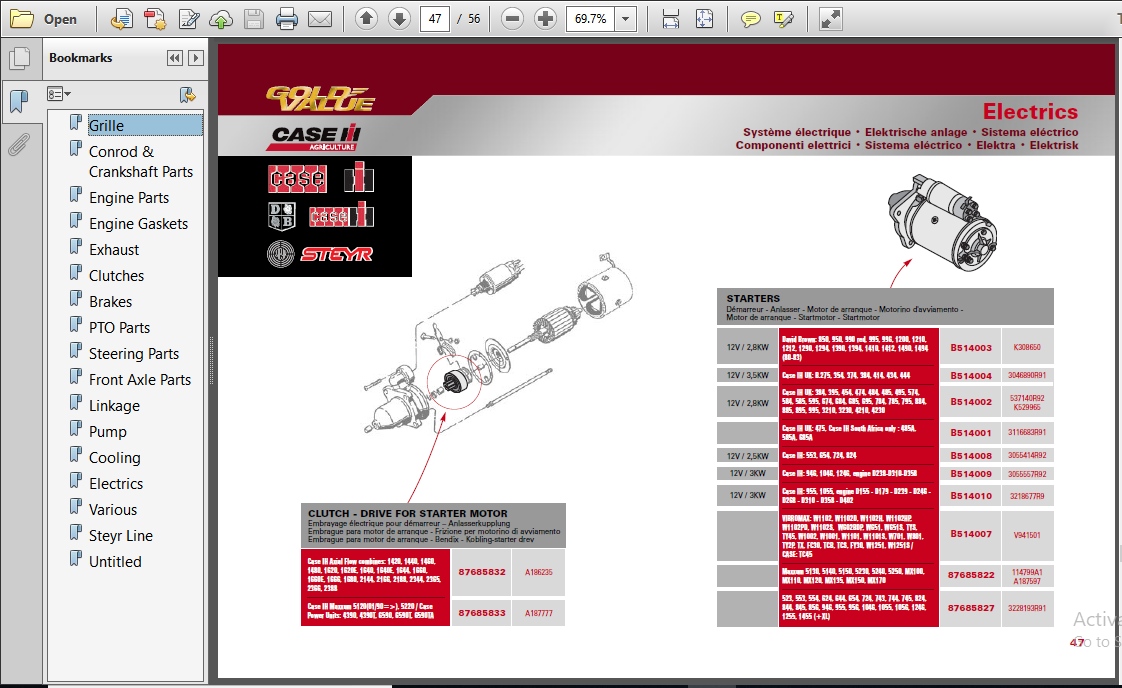
Task: Switch to read mode expand icon
Action: click(x=830, y=19)
